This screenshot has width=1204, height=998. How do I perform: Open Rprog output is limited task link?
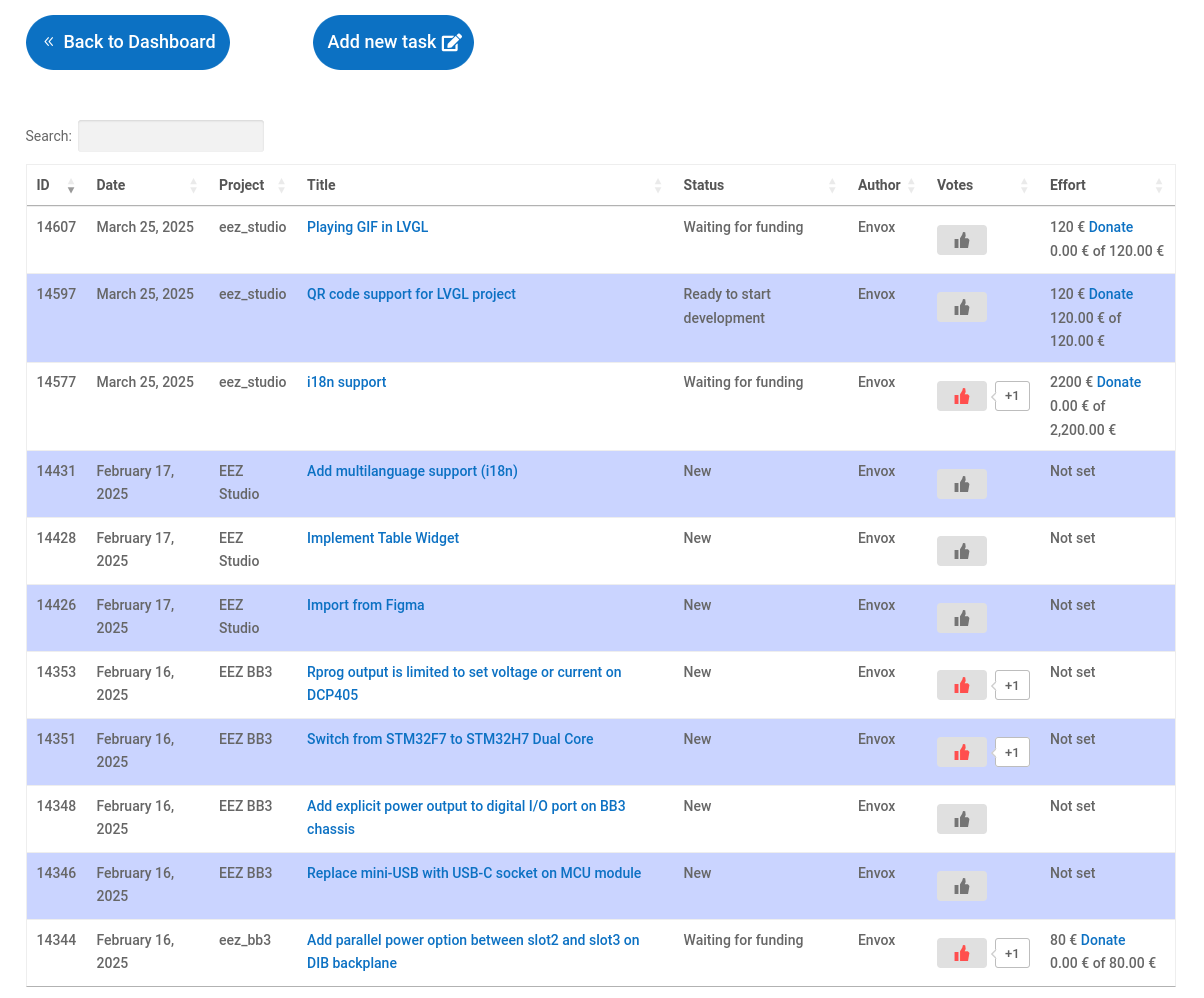point(464,684)
